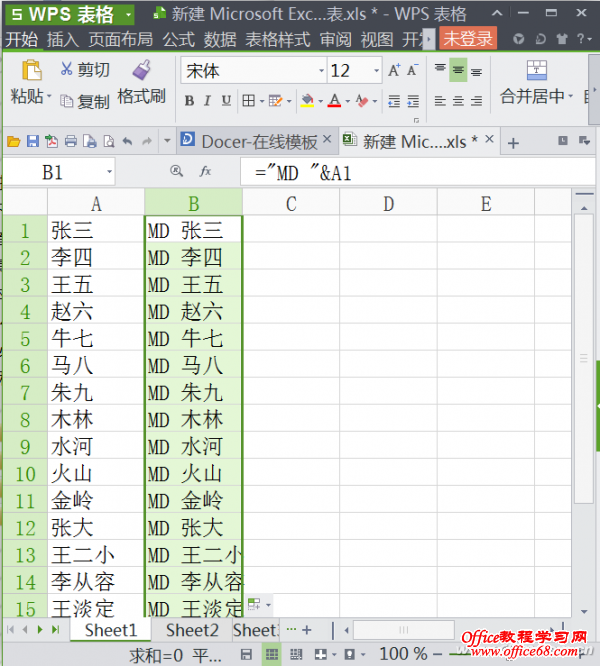The image size is (600, 666).
Task: Open file with folder icon
Action: coord(14,141)
